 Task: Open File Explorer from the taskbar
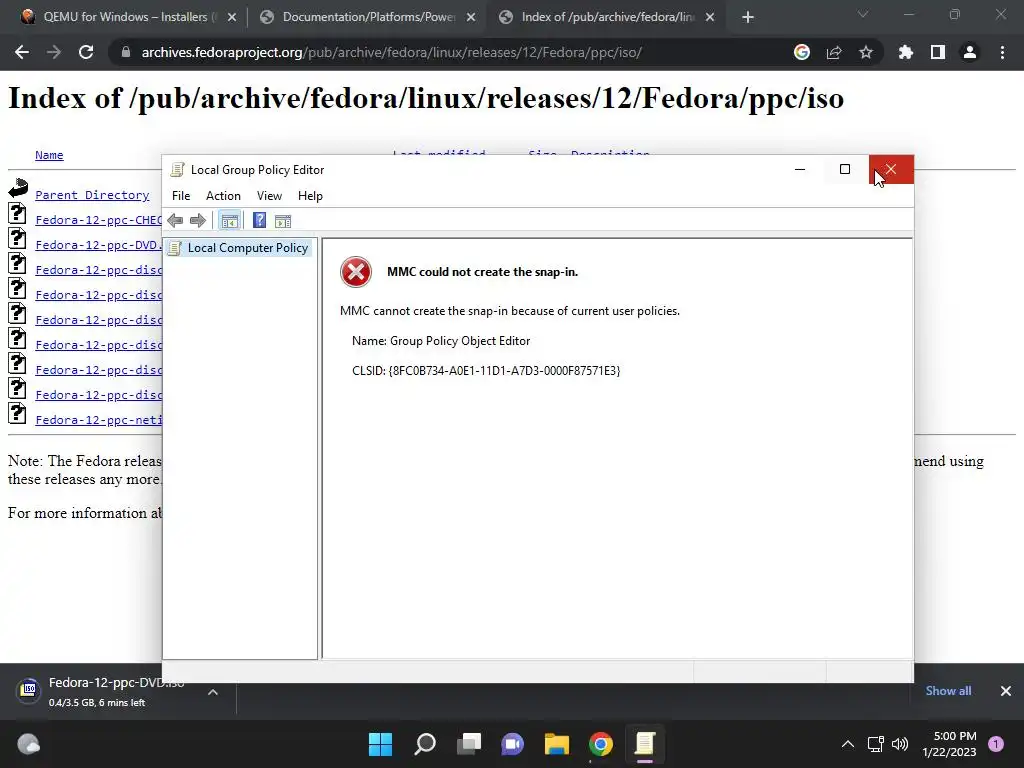pyautogui.click(x=557, y=744)
